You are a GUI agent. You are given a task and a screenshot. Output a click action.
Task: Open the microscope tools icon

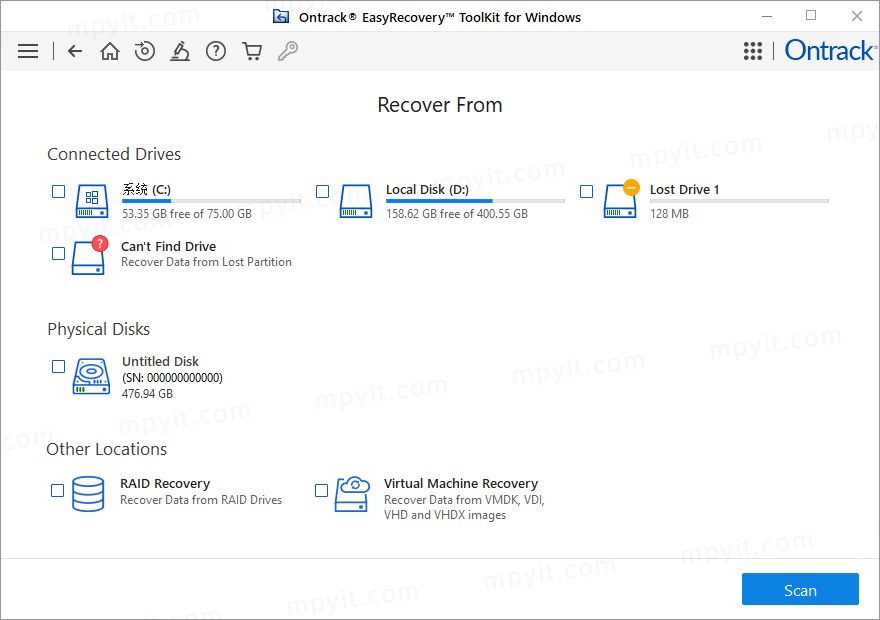coord(180,51)
